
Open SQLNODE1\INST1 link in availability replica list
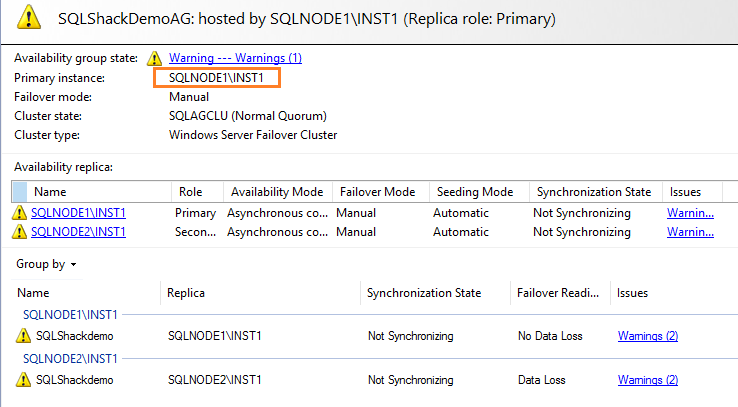tap(78, 213)
